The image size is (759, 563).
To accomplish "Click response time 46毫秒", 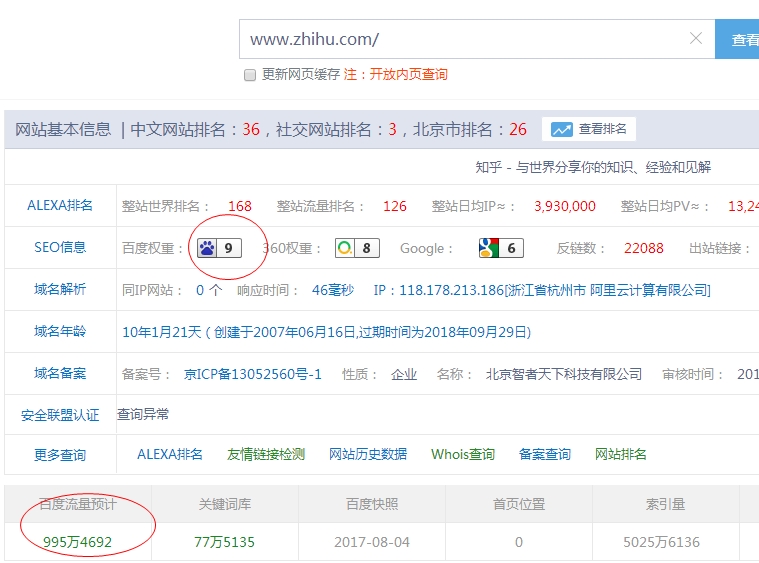I will [333, 290].
